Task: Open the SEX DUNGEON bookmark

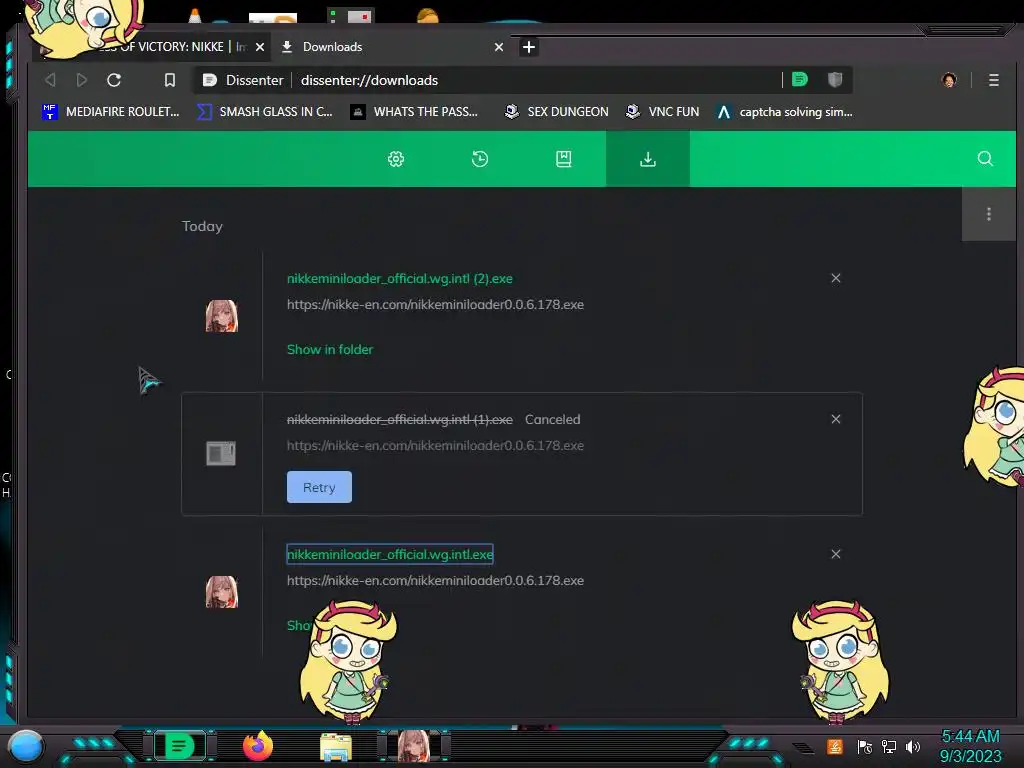Action: tap(556, 112)
